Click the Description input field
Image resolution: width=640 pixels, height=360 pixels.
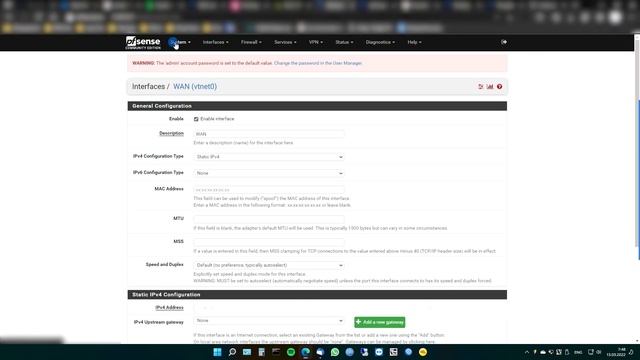pyautogui.click(x=269, y=134)
